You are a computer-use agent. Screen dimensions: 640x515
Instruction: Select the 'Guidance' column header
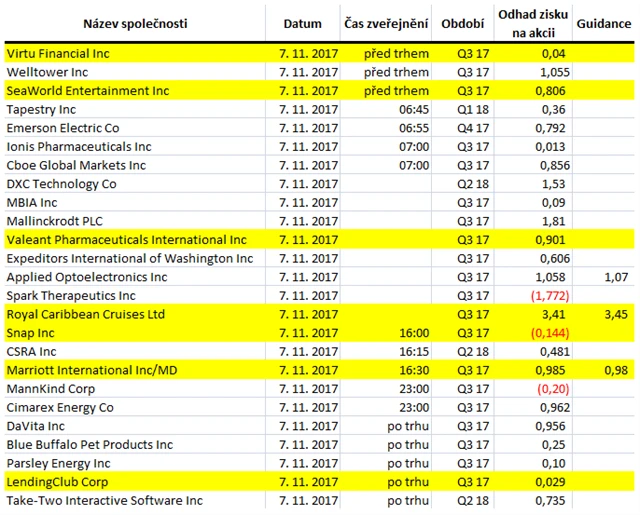tap(604, 24)
